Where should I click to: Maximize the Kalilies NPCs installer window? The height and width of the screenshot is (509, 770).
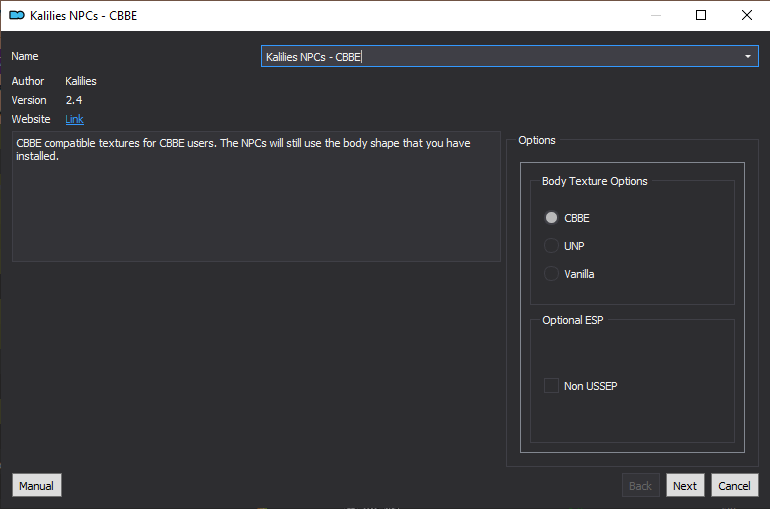tap(701, 15)
